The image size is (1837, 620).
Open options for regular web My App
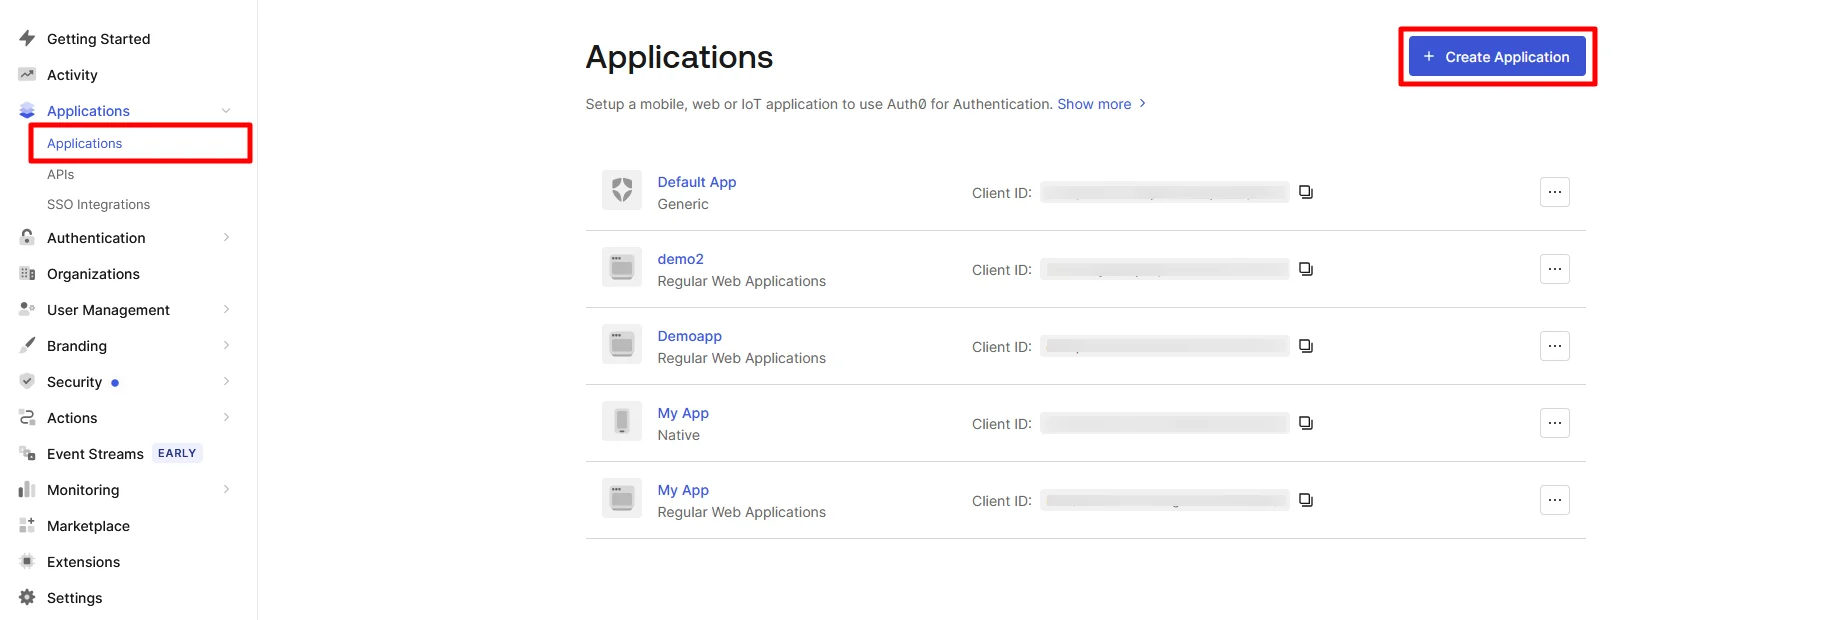(x=1554, y=500)
